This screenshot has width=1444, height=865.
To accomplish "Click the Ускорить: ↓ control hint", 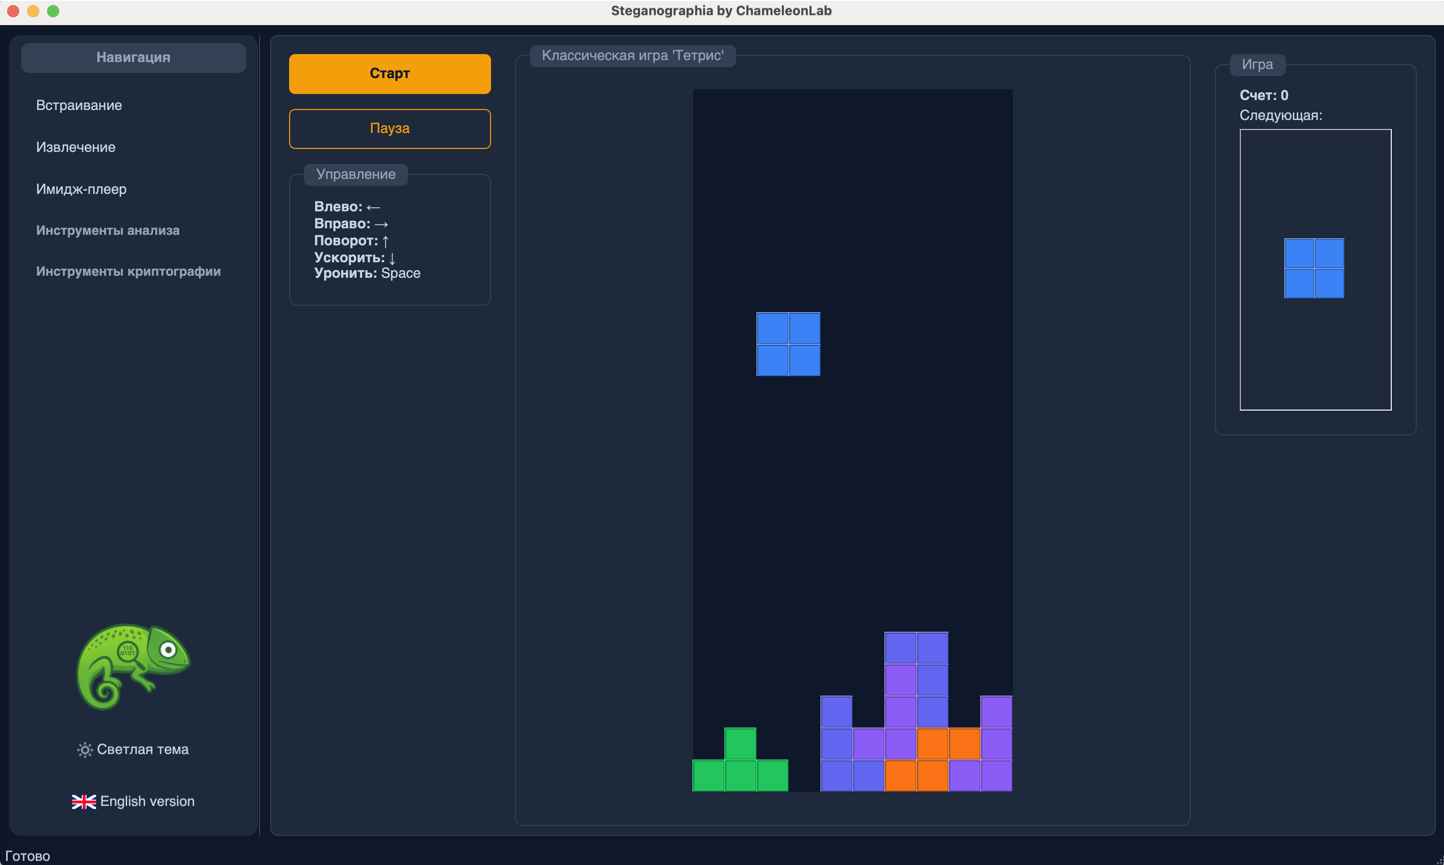I will tap(355, 257).
